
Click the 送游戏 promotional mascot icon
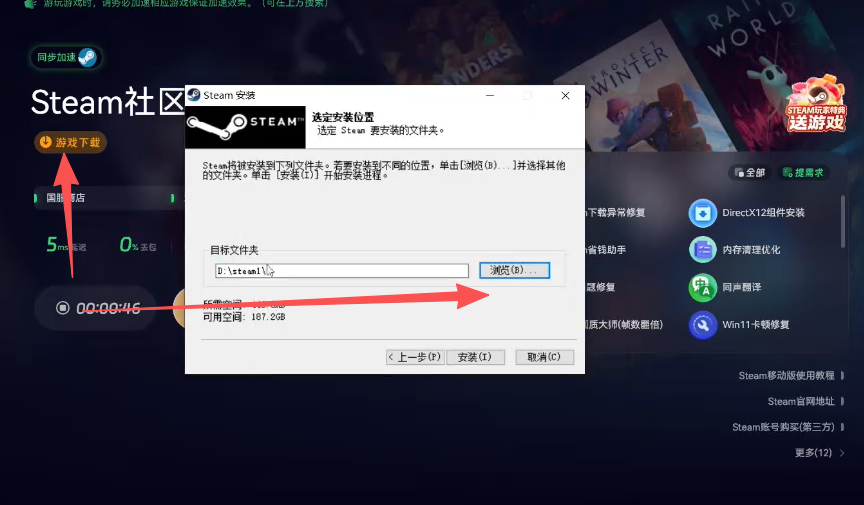(x=815, y=103)
